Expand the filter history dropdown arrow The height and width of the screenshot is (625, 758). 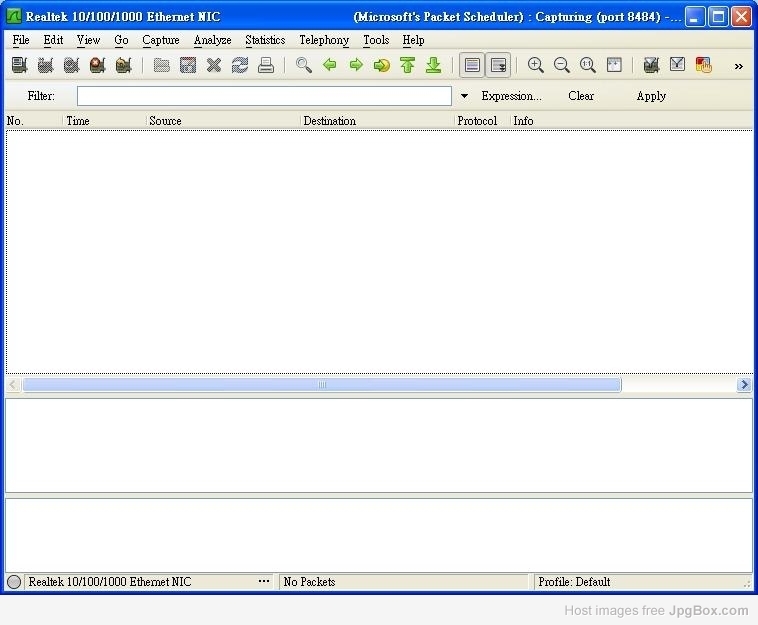point(464,96)
